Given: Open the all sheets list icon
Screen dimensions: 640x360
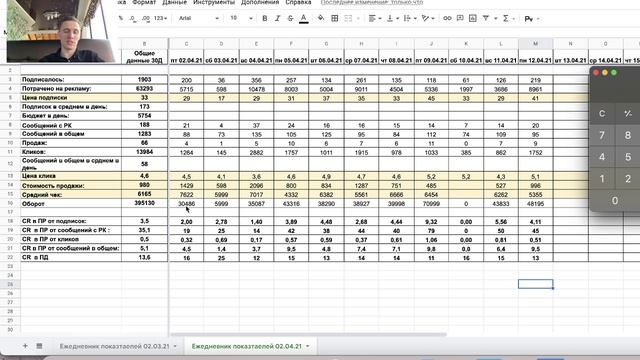Looking at the screenshot, I should point(39,346).
